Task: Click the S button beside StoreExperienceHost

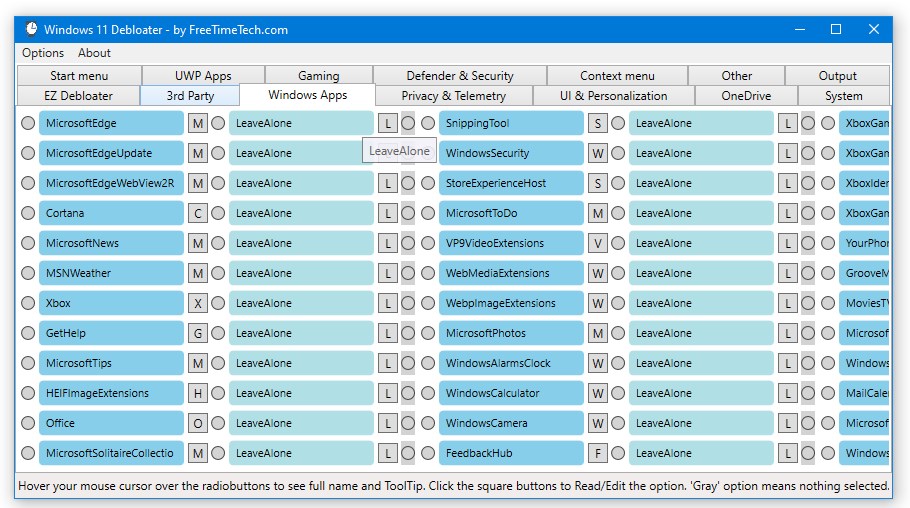Action: [x=598, y=183]
